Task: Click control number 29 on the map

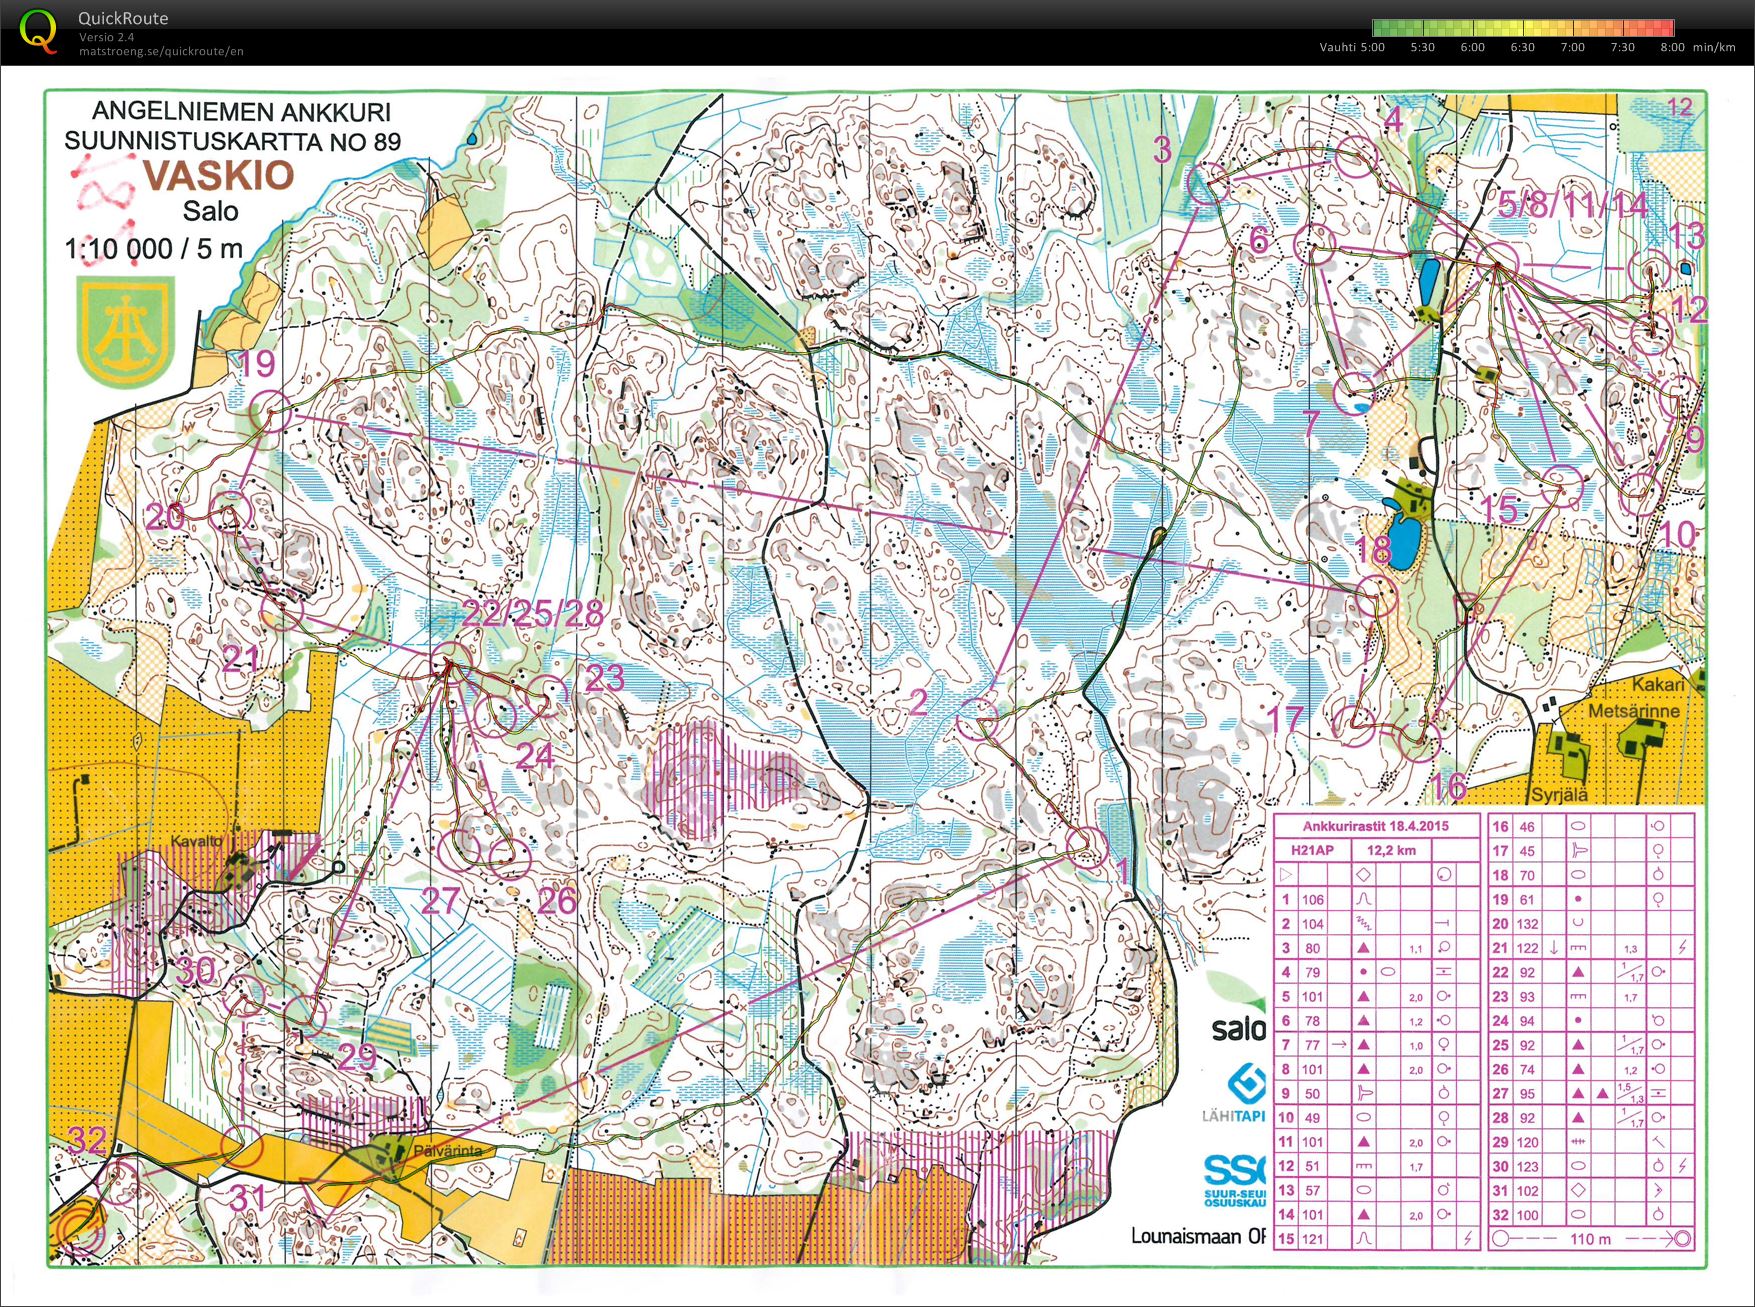Action: [x=357, y=1055]
